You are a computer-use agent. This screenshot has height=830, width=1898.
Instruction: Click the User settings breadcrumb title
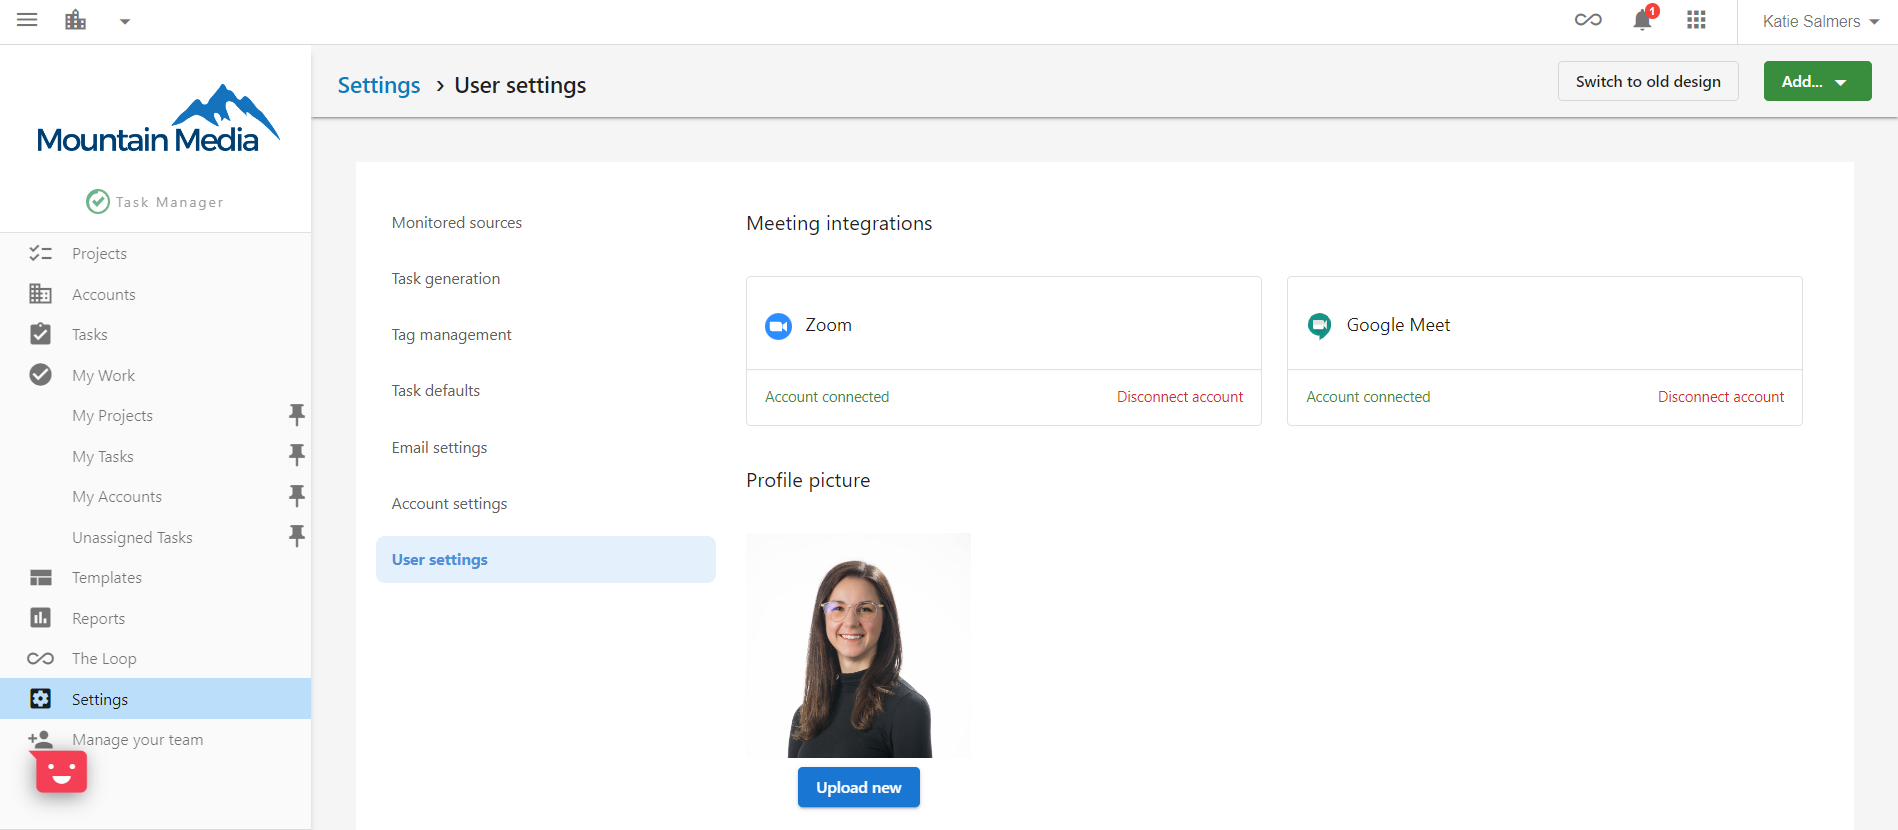pyautogui.click(x=520, y=85)
